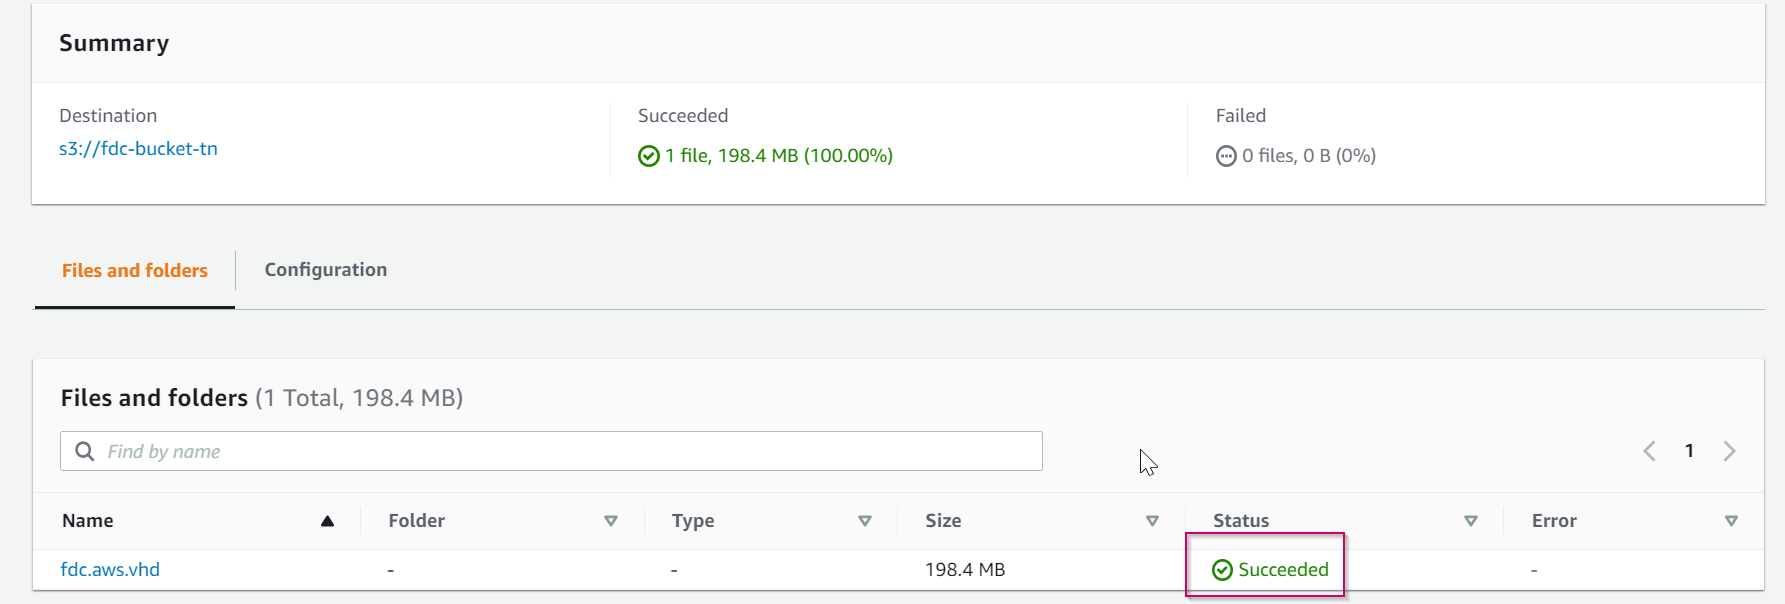Switch to the Configuration tab
Viewport: 1785px width, 604px height.
[x=325, y=270]
